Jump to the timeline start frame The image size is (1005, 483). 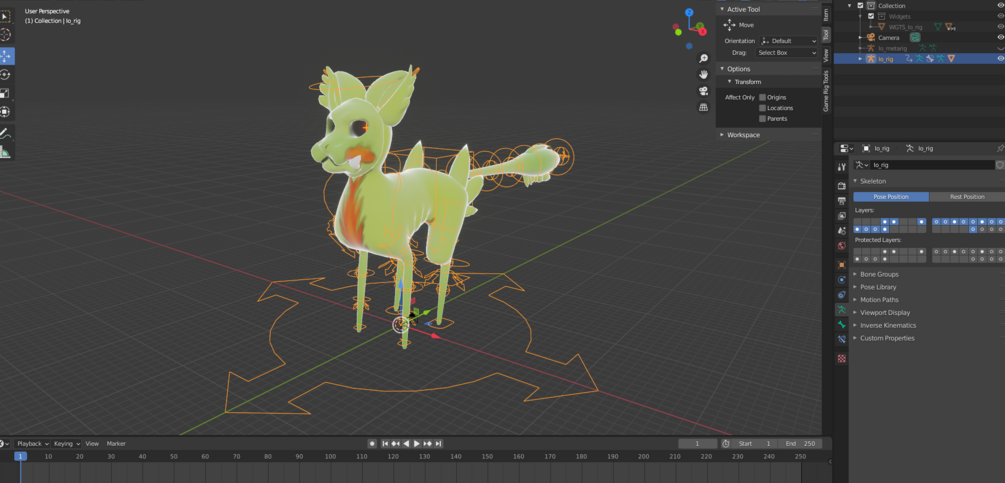(385, 443)
